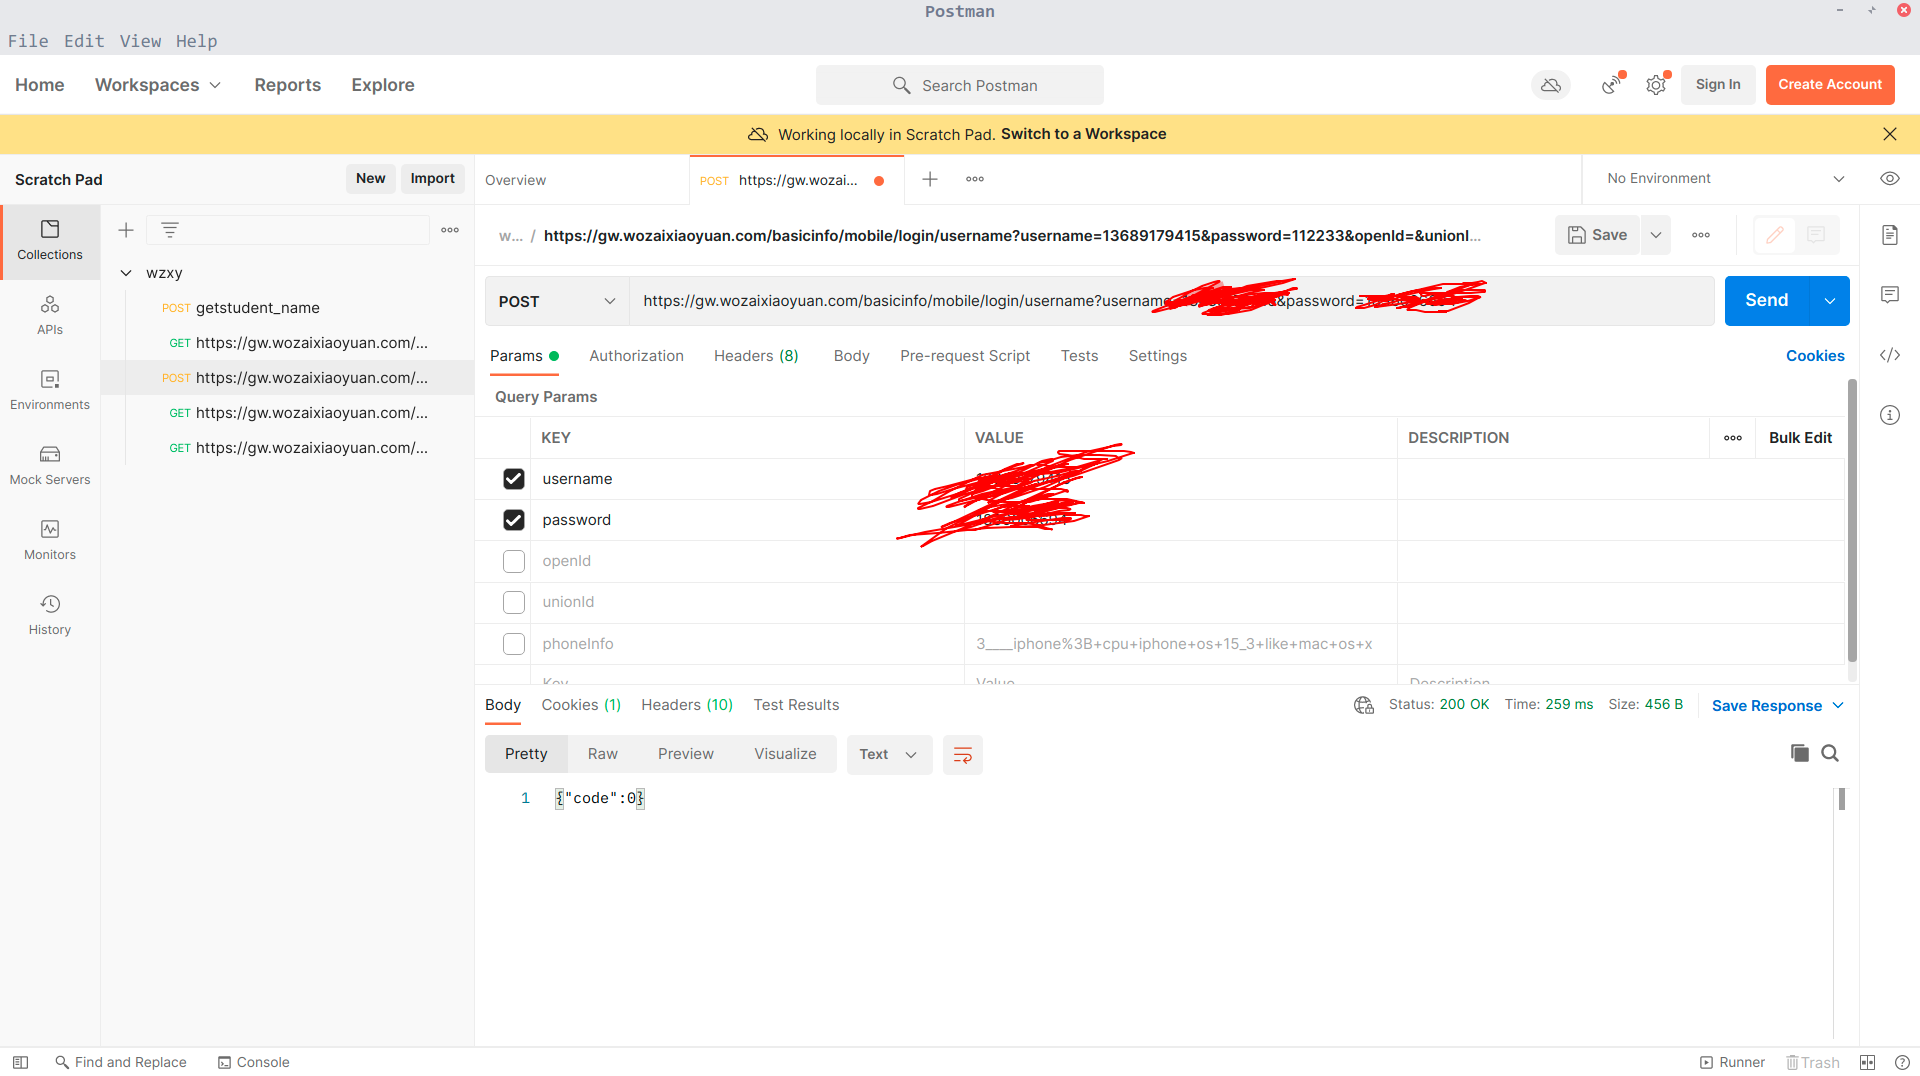Screen dimensions: 1920x1076
Task: Open the request info icon
Action: [1889, 415]
